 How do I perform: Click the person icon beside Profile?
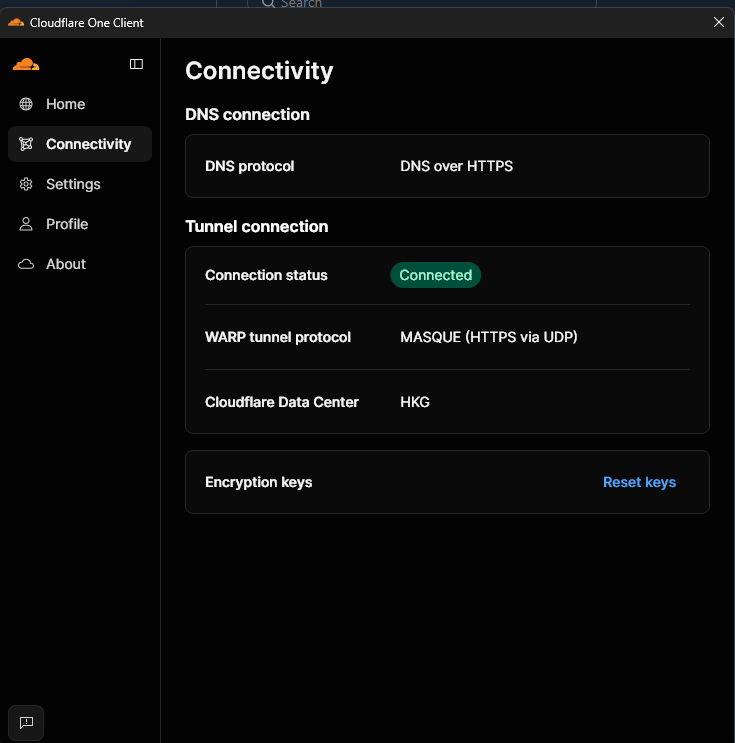click(x=26, y=224)
